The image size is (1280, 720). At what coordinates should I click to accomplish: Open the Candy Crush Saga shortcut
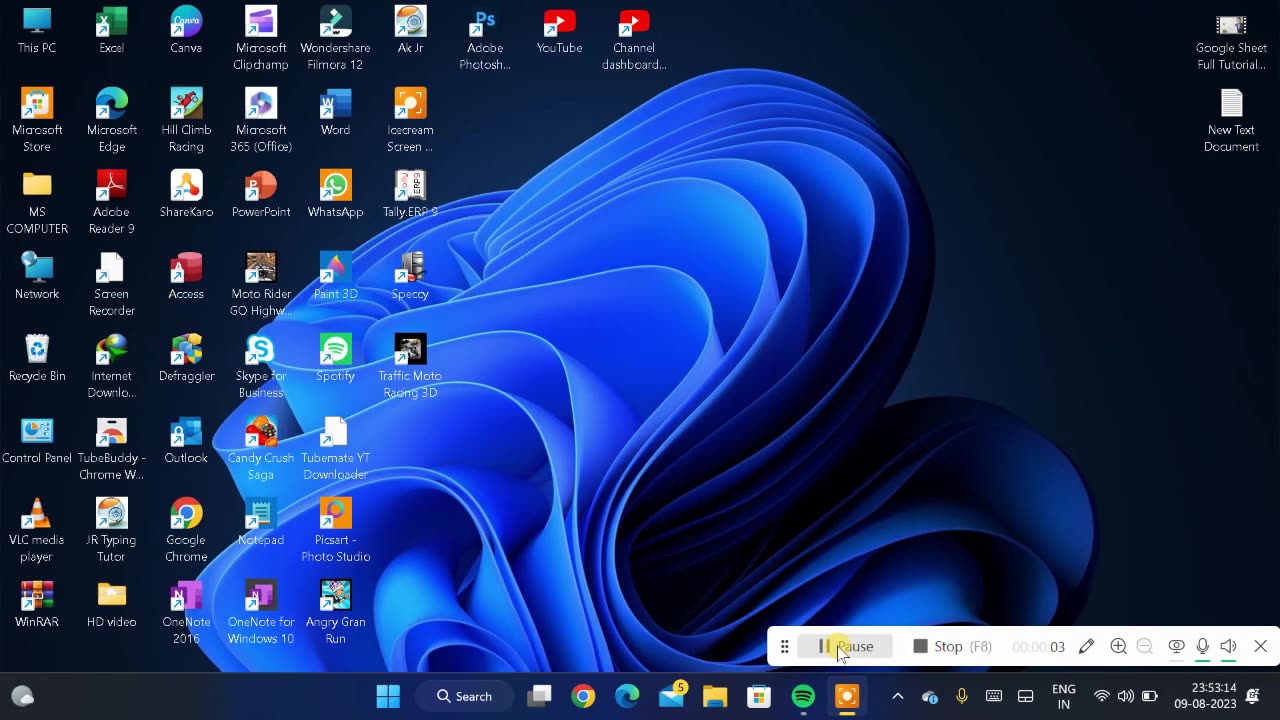pos(260,449)
